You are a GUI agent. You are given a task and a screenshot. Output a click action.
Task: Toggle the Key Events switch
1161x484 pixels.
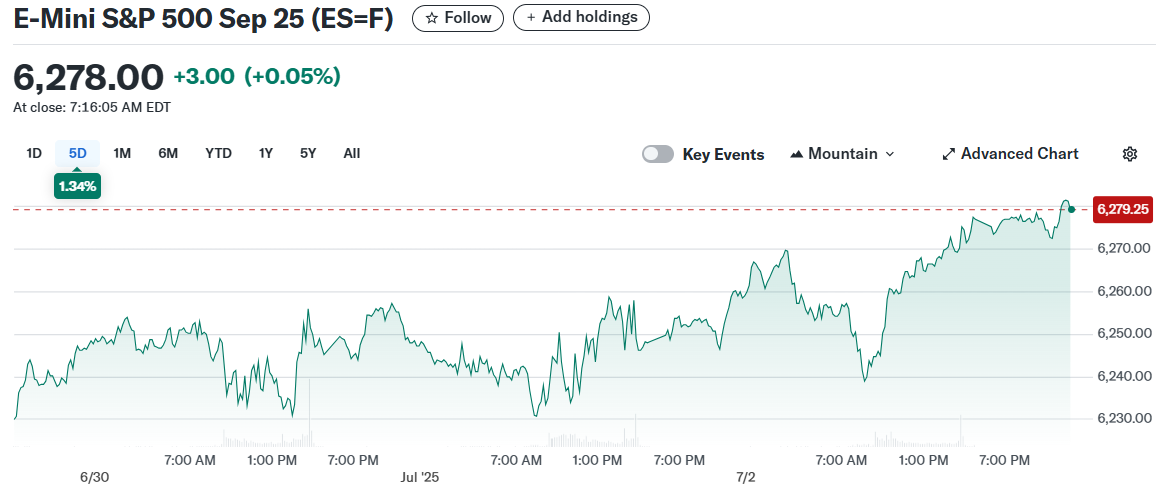click(x=658, y=154)
